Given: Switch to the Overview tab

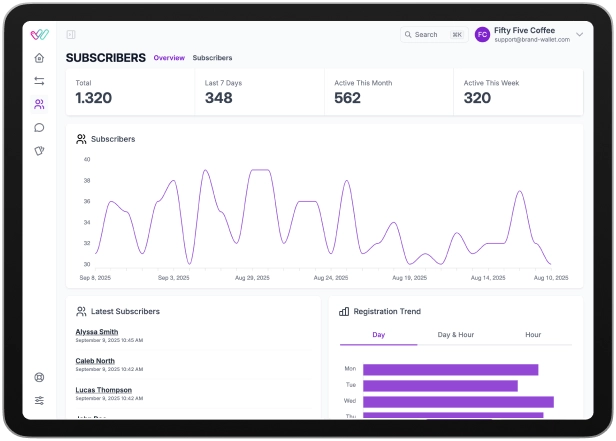Looking at the screenshot, I should pos(169,58).
